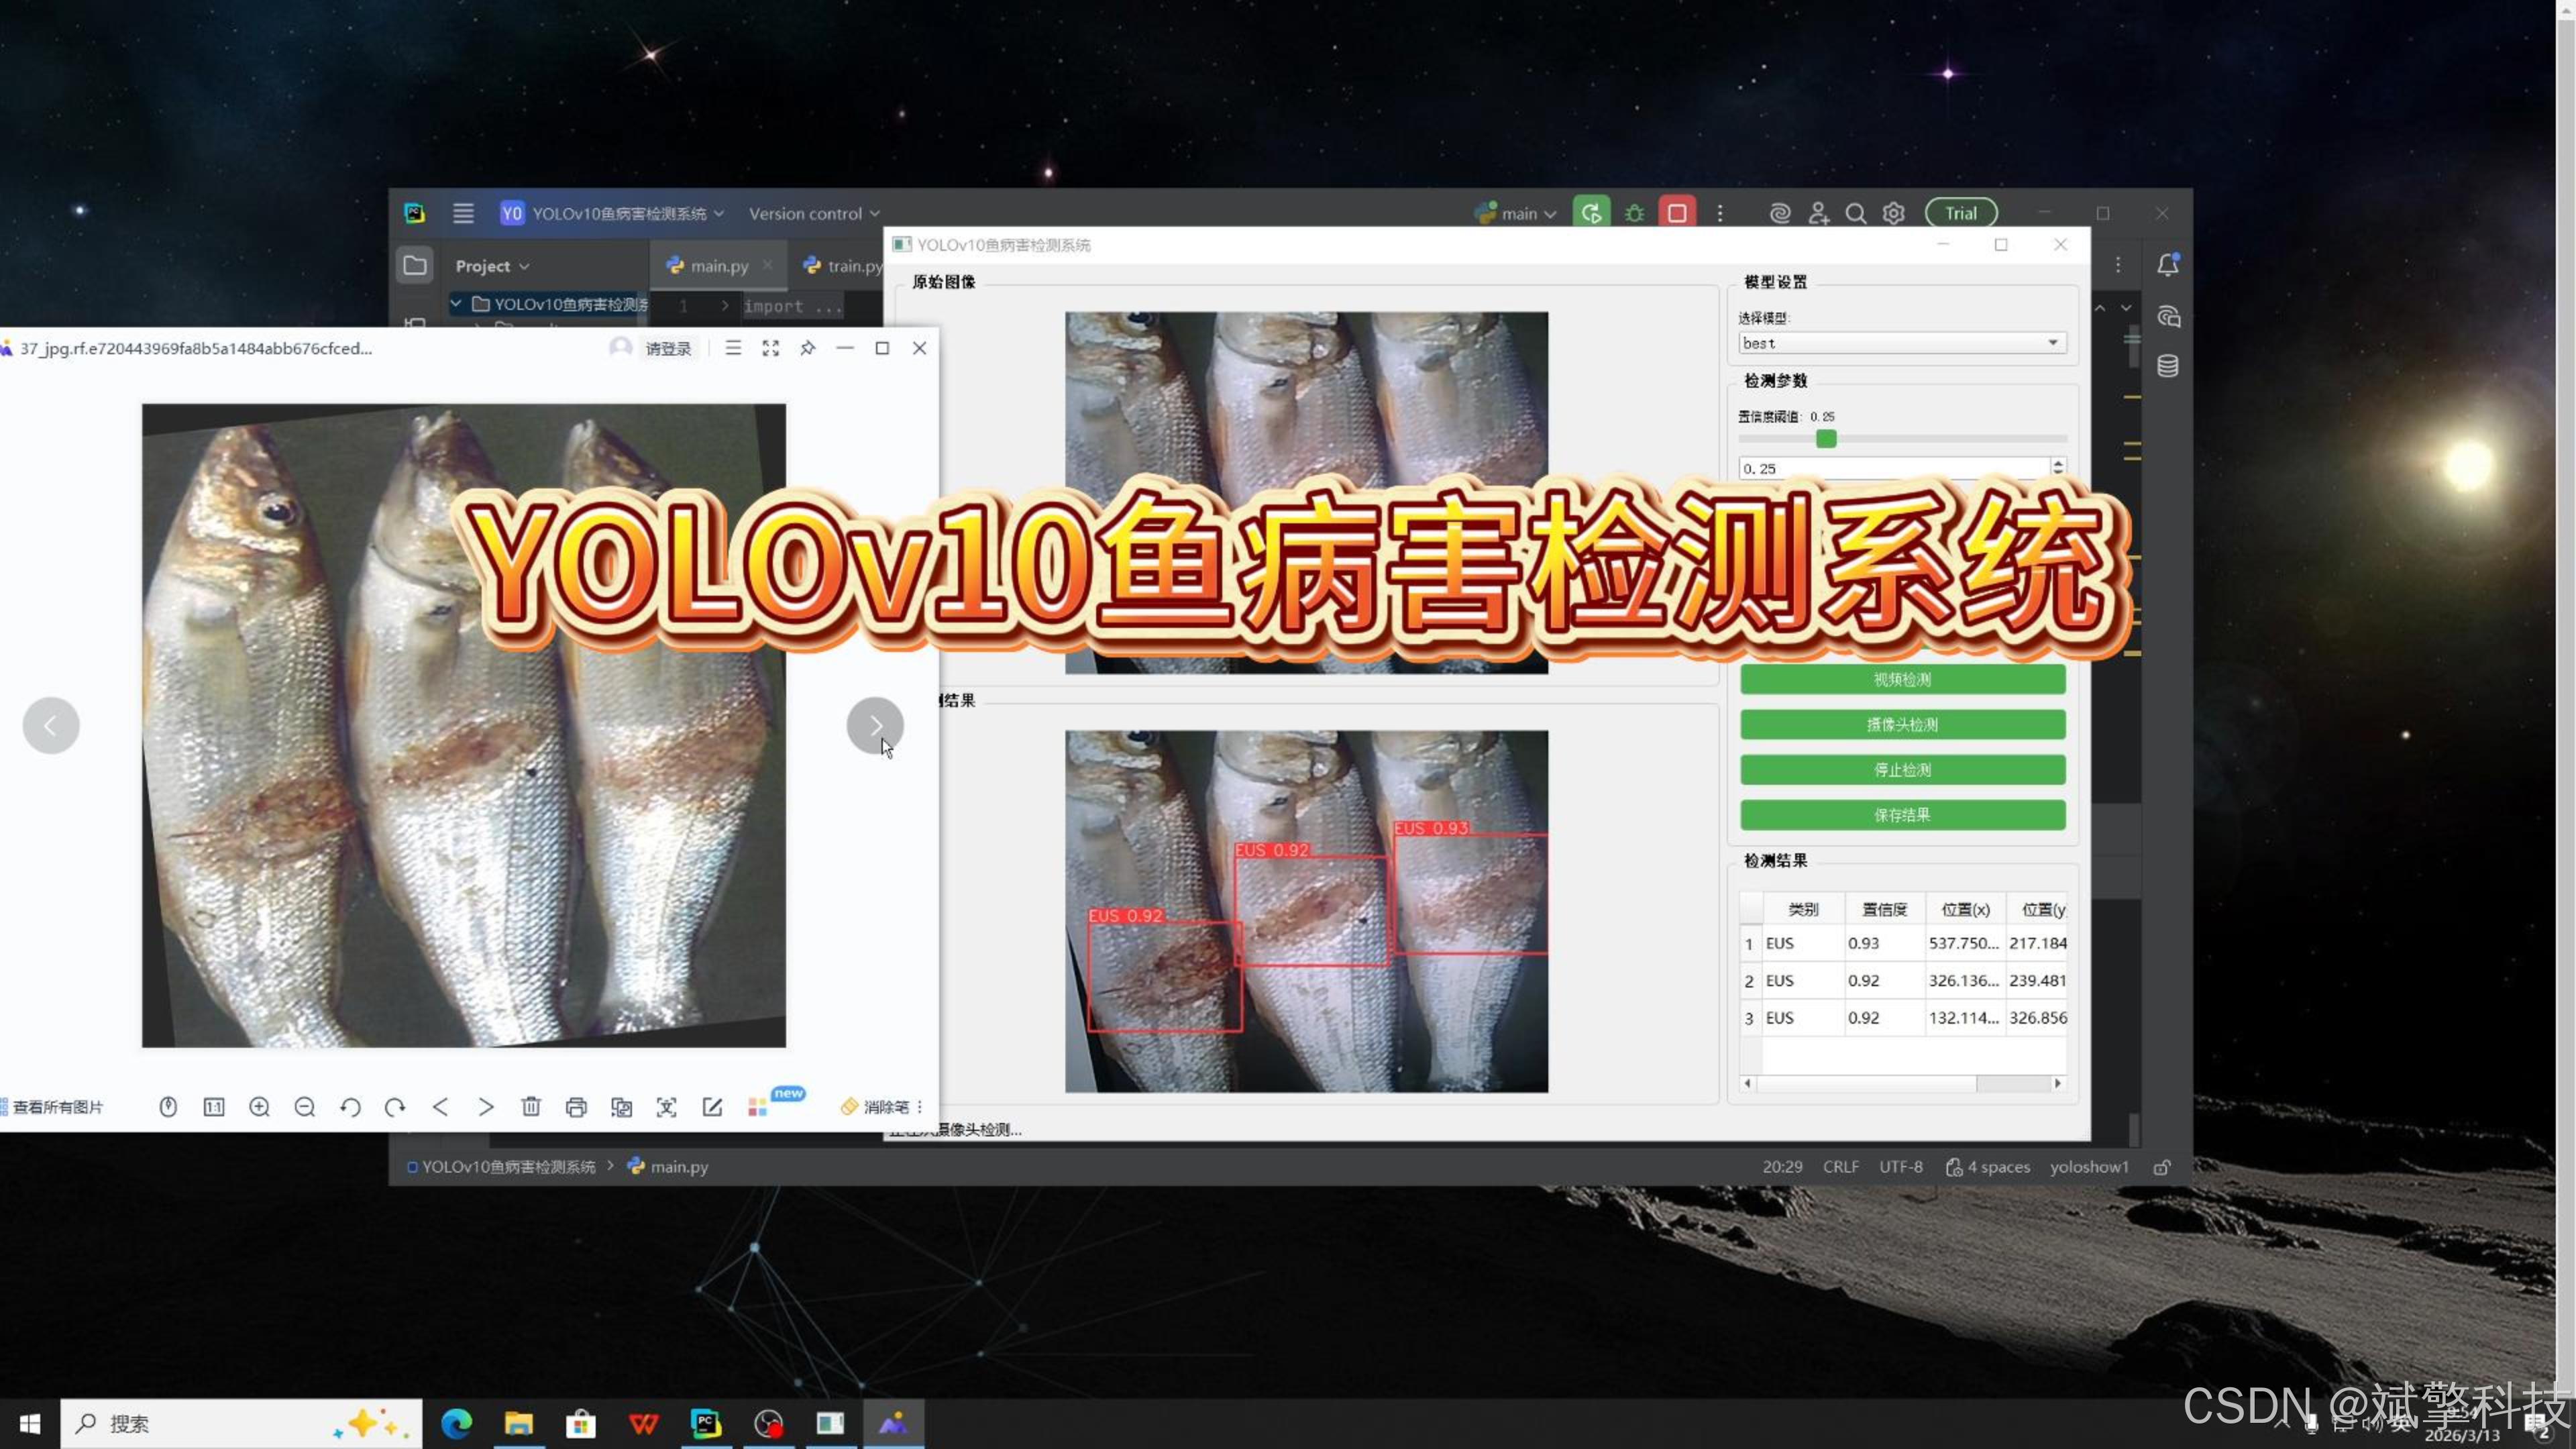
Task: Open the 'best' model selection dropdown
Action: (1901, 343)
